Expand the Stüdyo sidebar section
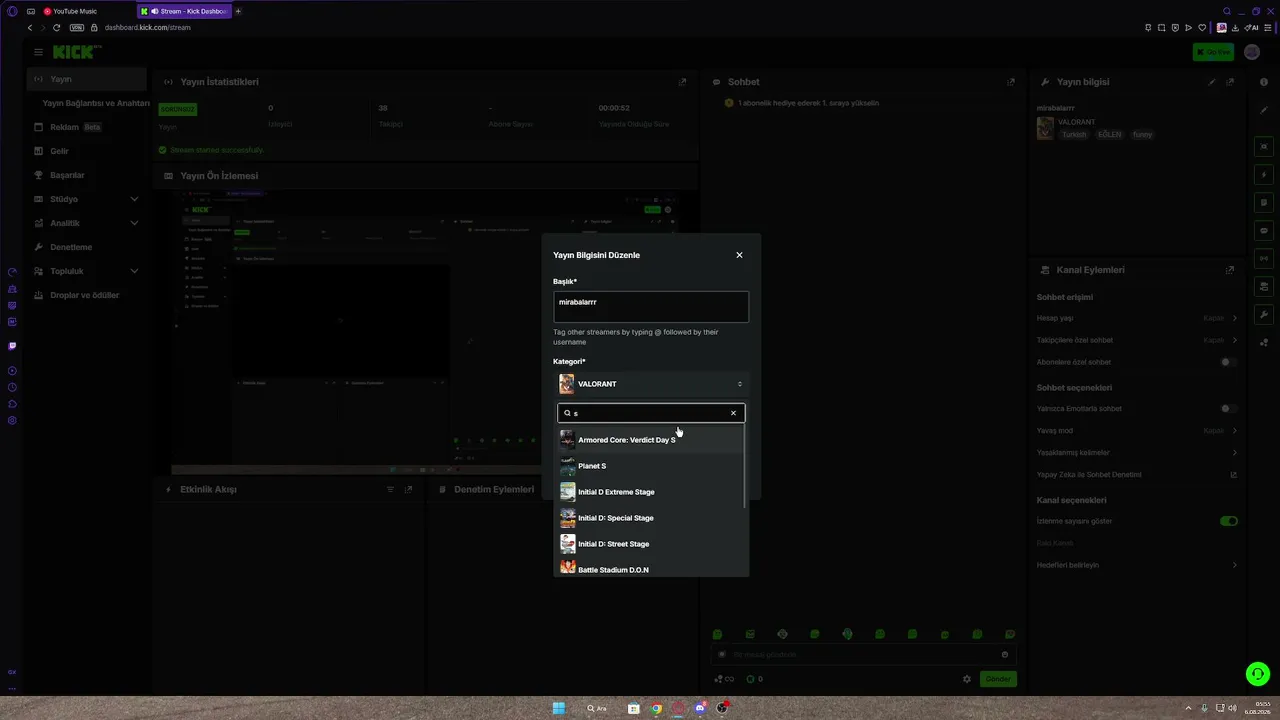Image resolution: width=1280 pixels, height=720 pixels. pyautogui.click(x=88, y=199)
